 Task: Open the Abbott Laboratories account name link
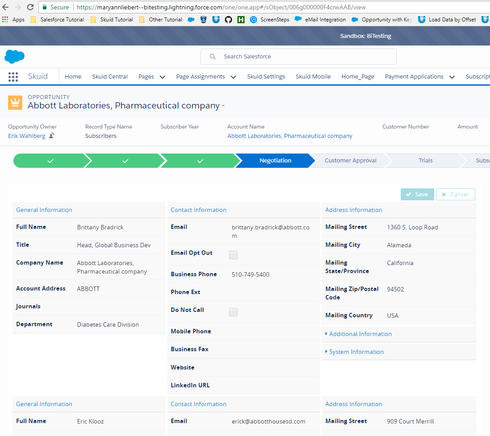pos(290,136)
